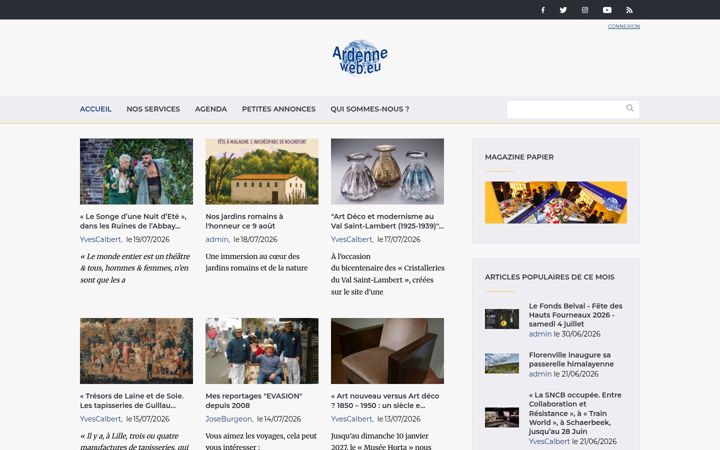720x450 pixels.
Task: Open author JoseBurgeon profile link
Action: pos(229,419)
